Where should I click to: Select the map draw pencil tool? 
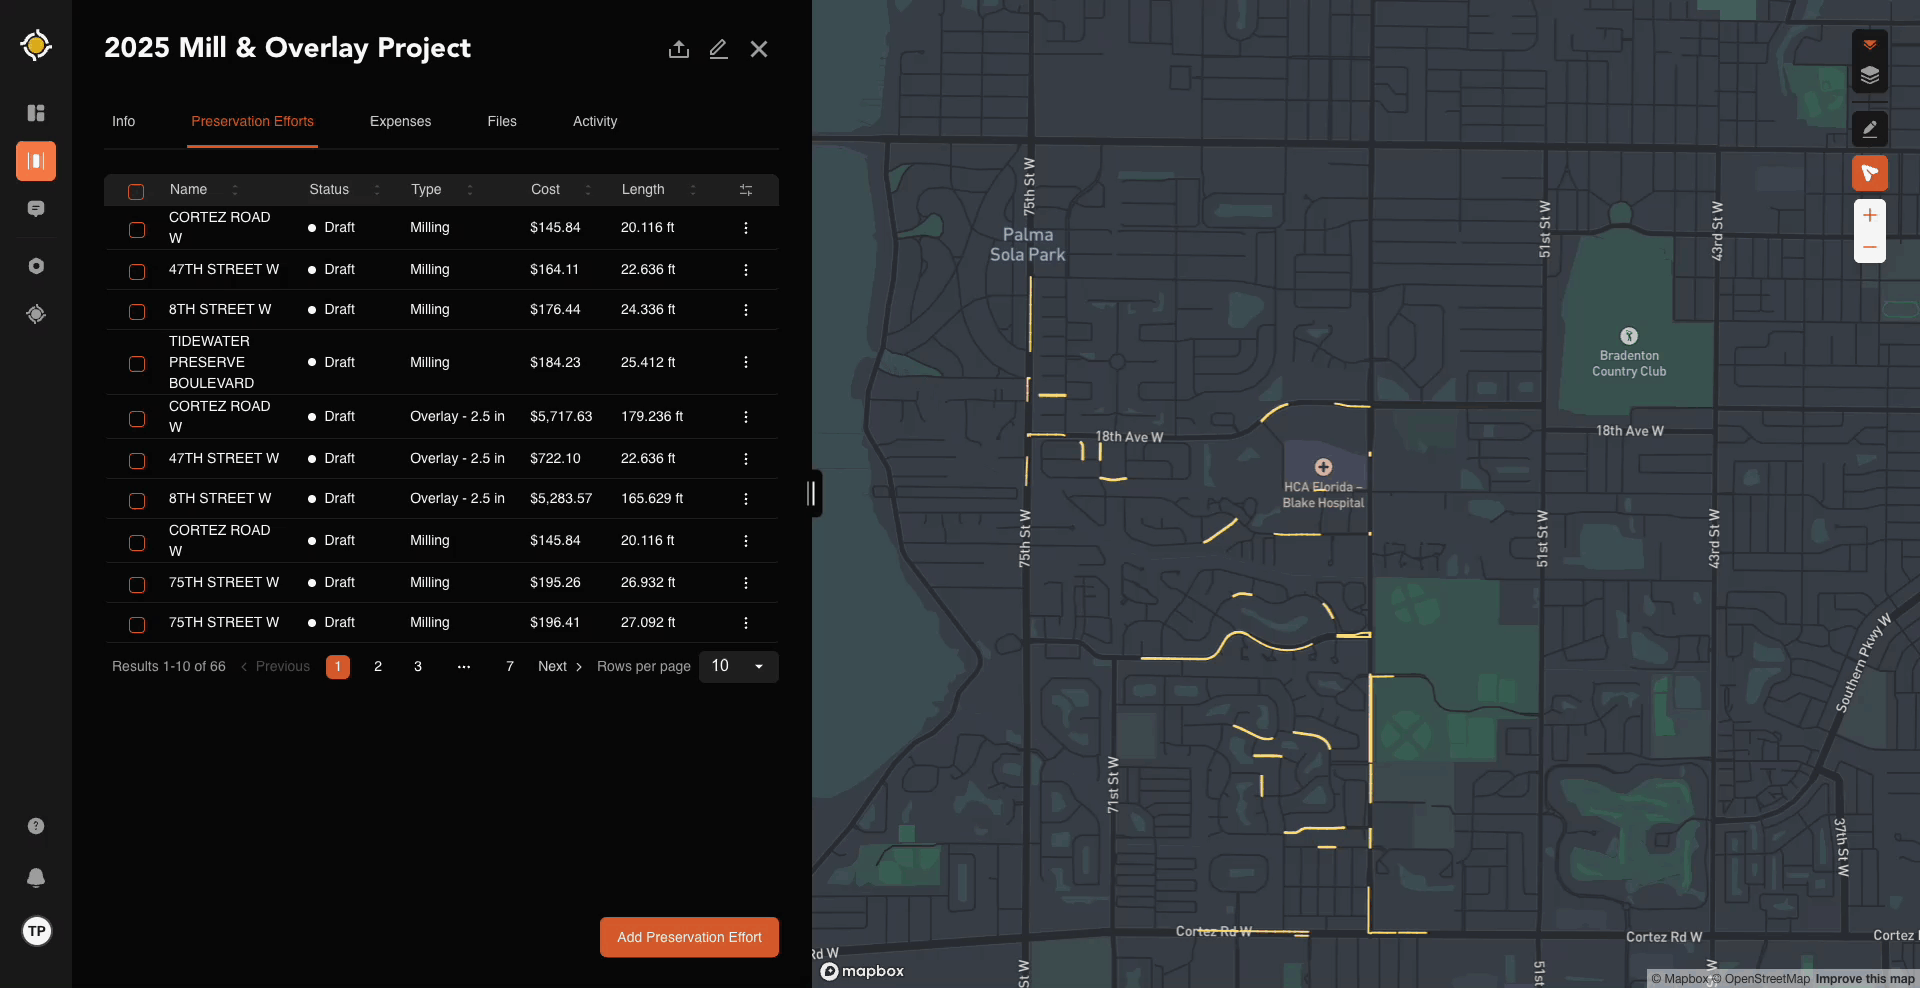(x=1869, y=129)
